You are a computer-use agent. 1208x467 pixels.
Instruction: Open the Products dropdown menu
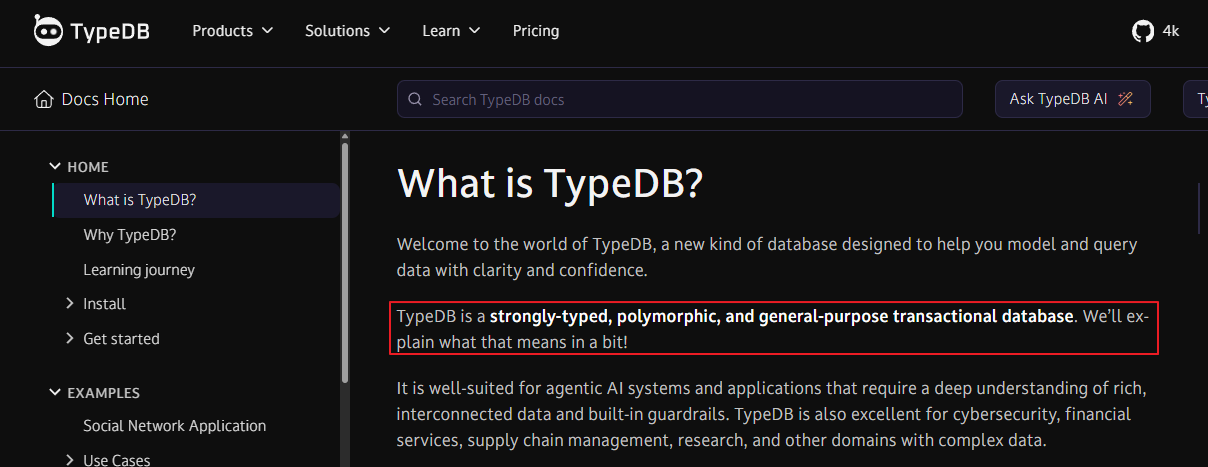[233, 31]
